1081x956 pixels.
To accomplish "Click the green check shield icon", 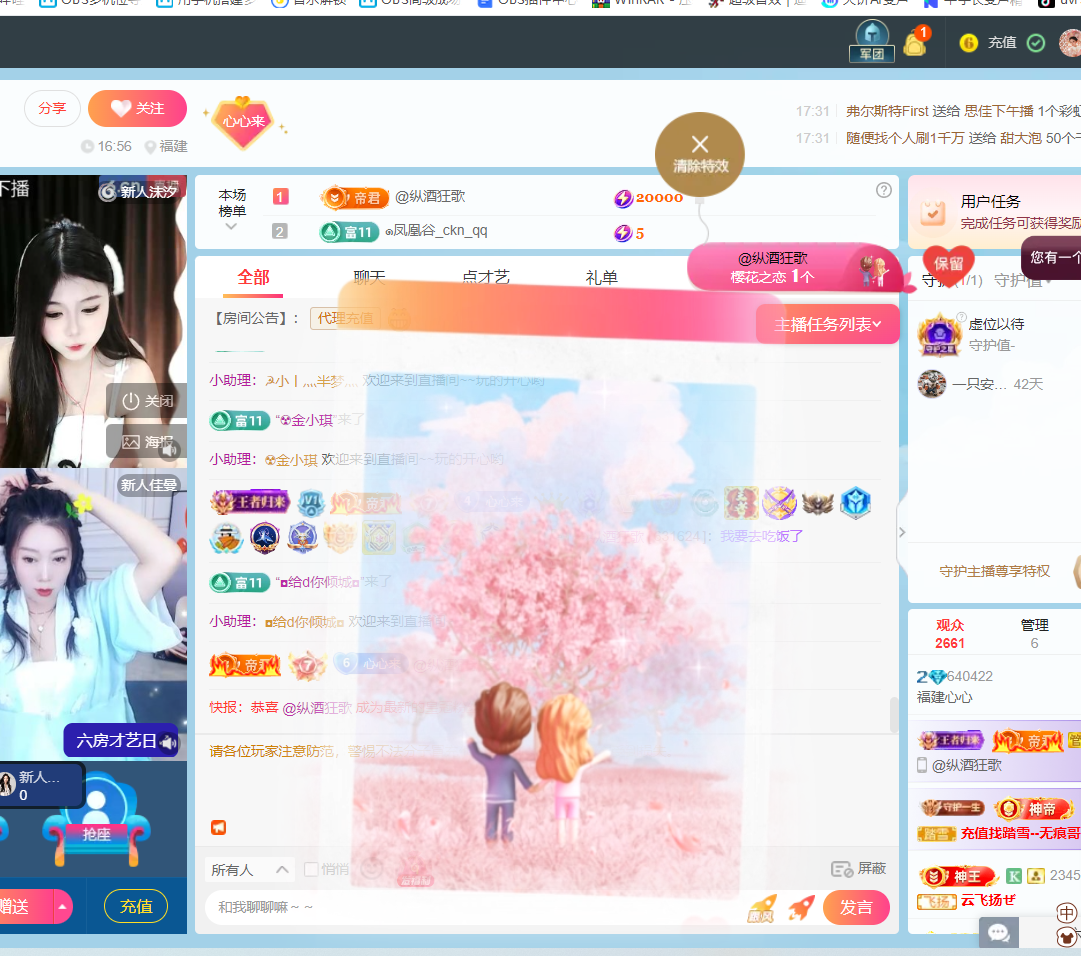I will [1035, 43].
